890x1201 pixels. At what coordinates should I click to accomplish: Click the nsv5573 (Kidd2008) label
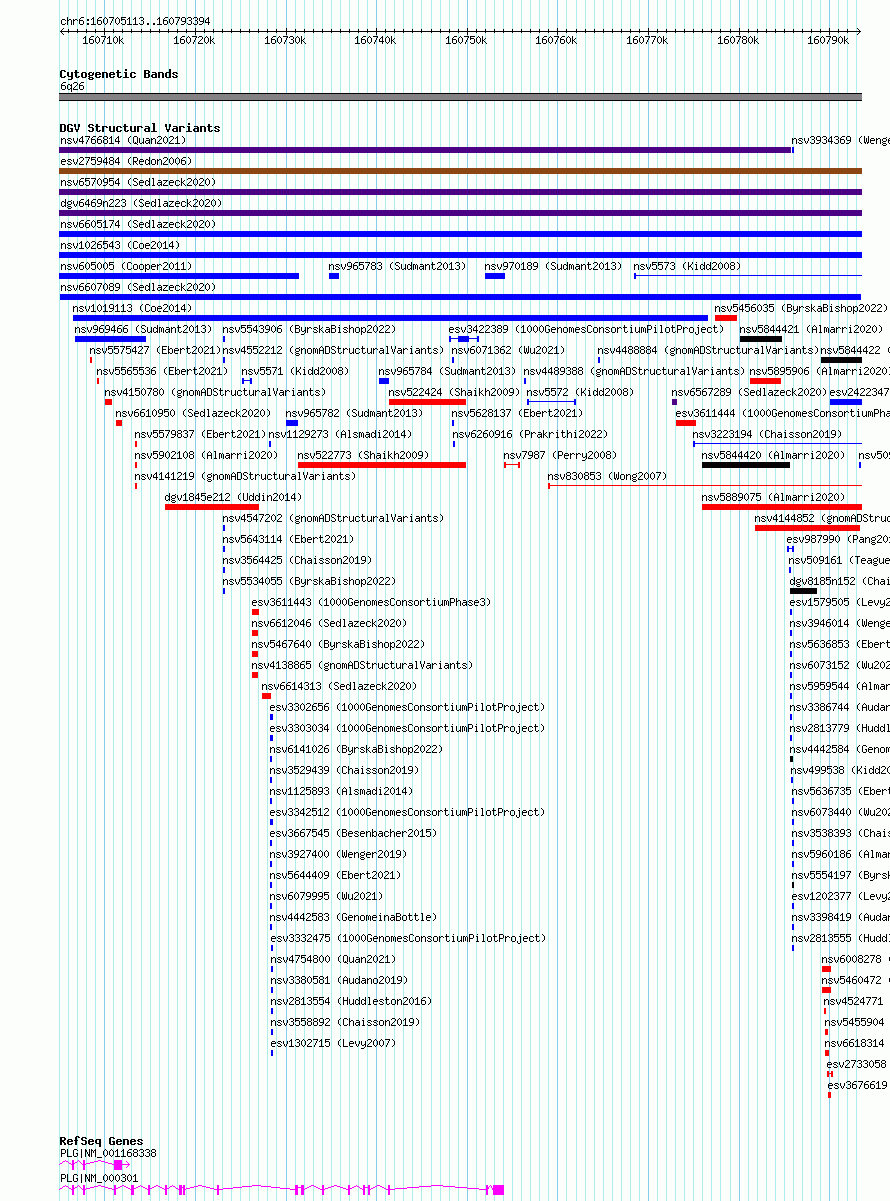click(x=688, y=266)
